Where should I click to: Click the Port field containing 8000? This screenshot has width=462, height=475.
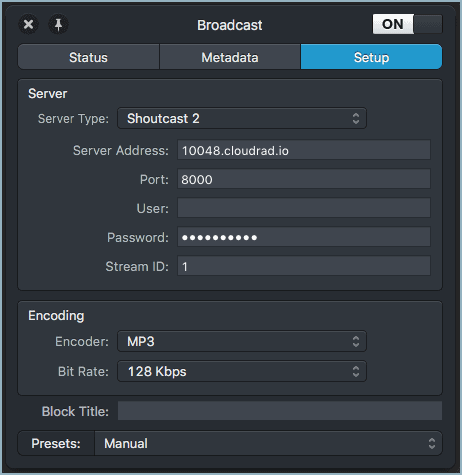coord(304,179)
